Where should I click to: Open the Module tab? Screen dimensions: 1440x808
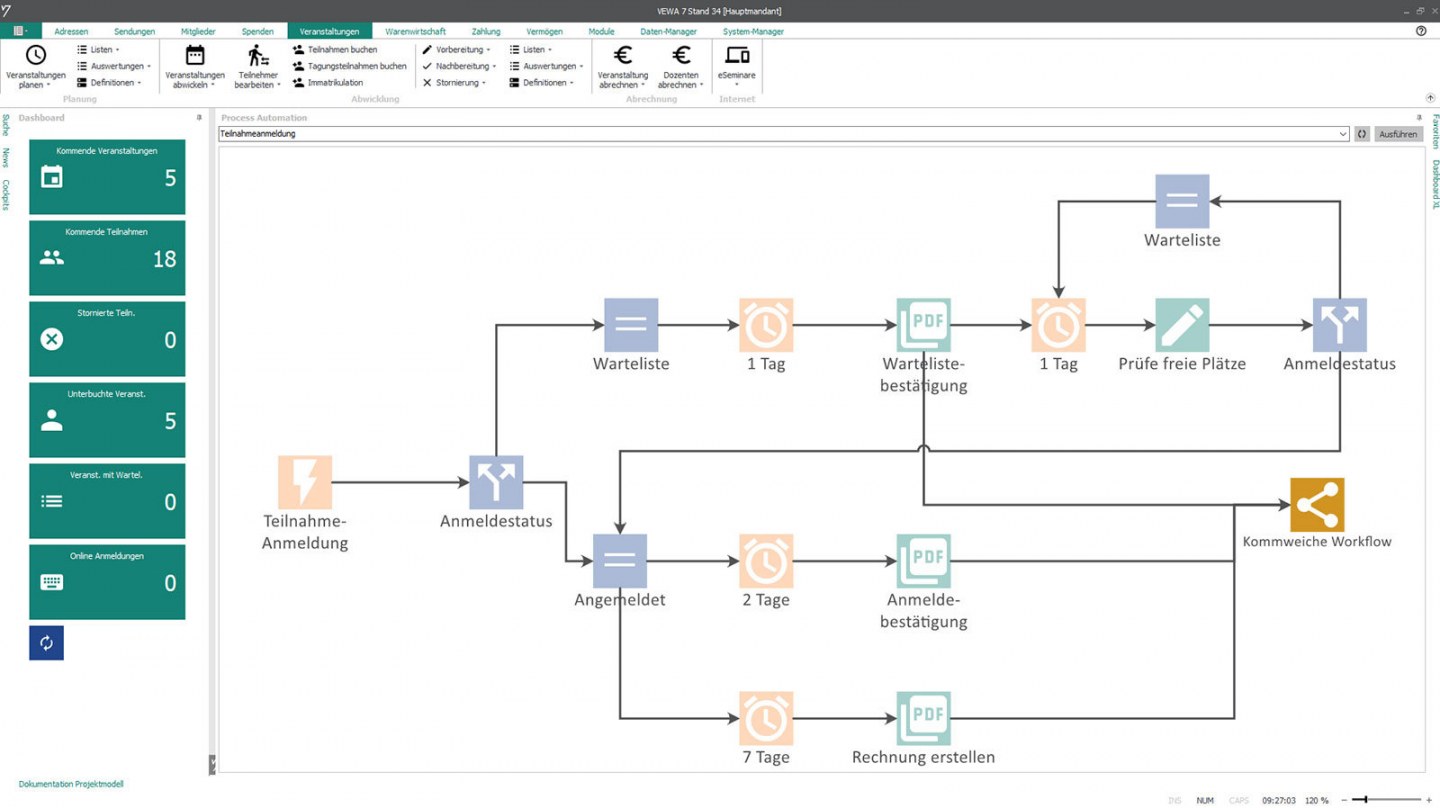tap(601, 31)
